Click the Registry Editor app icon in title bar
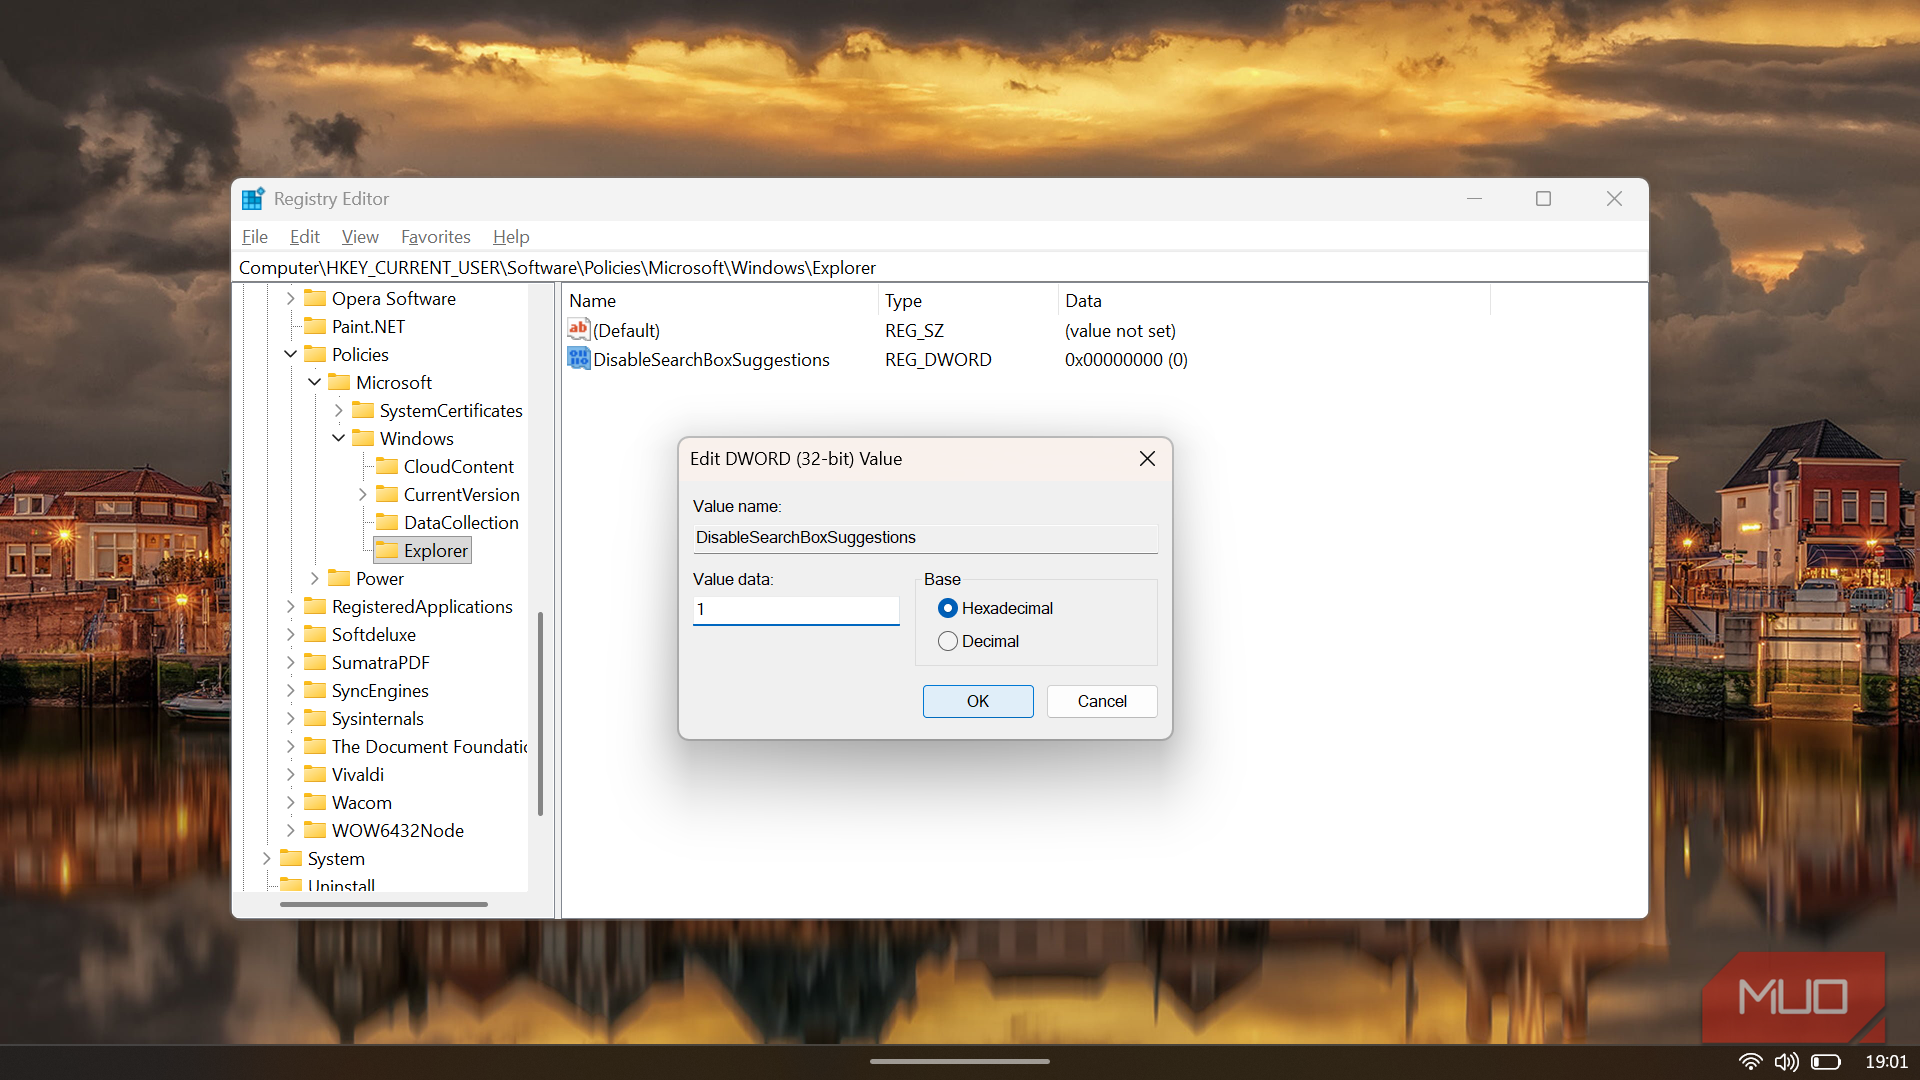Image resolution: width=1920 pixels, height=1080 pixels. pyautogui.click(x=253, y=199)
